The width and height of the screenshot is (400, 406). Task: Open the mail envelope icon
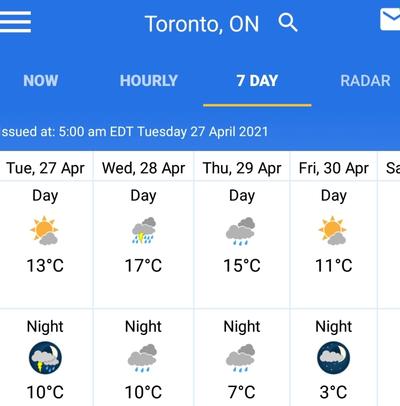tap(390, 20)
